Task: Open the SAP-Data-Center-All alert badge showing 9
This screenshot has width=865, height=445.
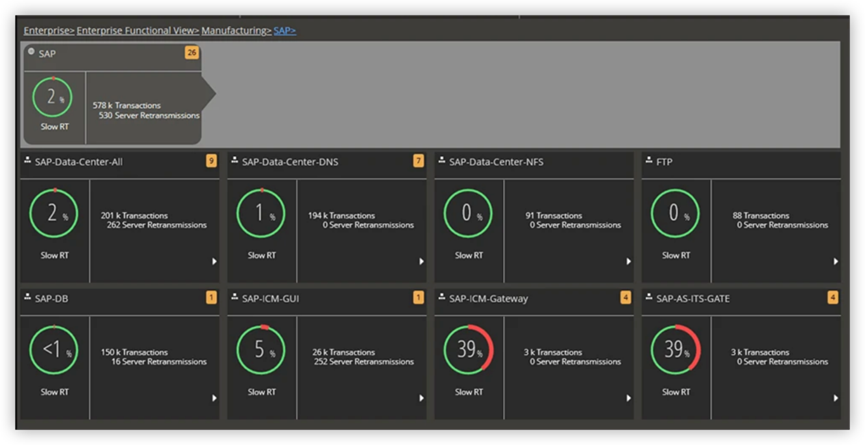Action: tap(211, 161)
